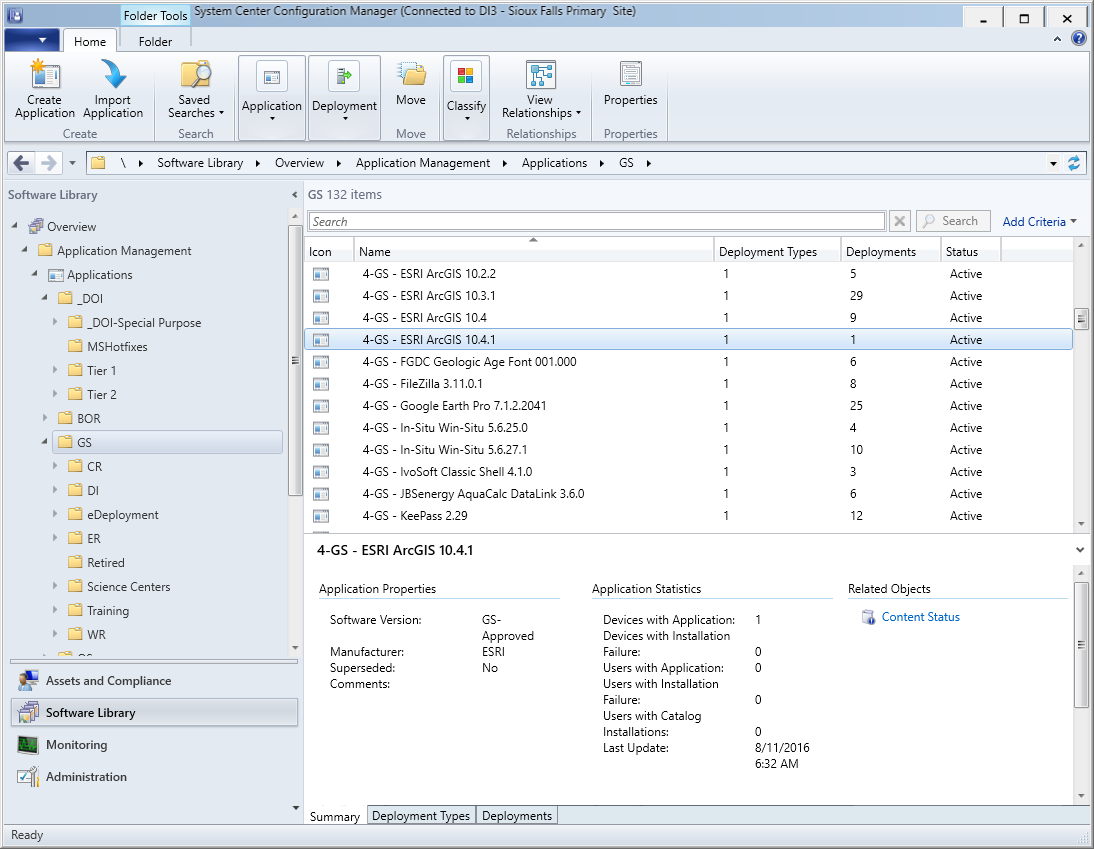Click the Assets and Compliance workspace icon
The image size is (1094, 849).
coord(29,681)
